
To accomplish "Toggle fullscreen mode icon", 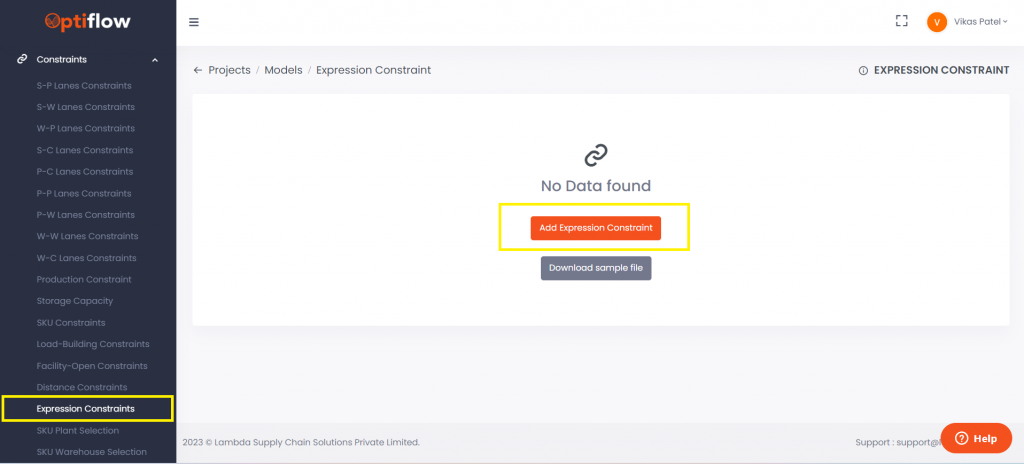I will pyautogui.click(x=901, y=21).
